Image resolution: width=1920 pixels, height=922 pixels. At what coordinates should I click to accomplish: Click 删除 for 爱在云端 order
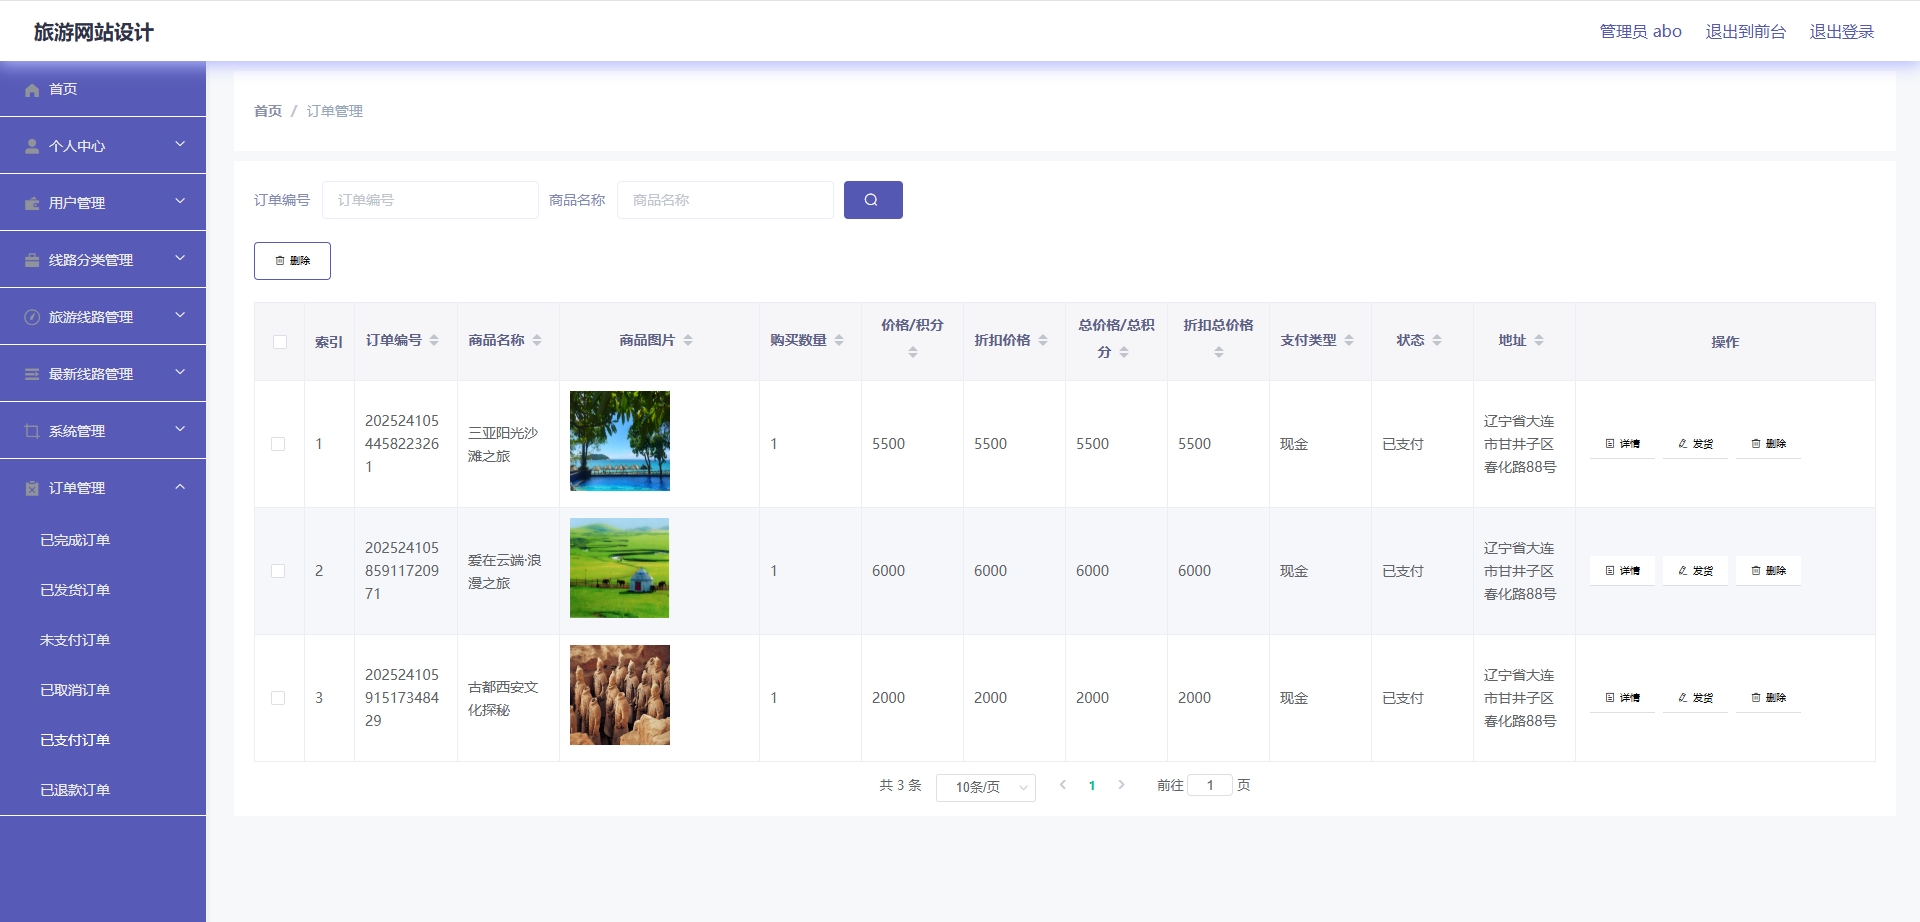pyautogui.click(x=1768, y=571)
